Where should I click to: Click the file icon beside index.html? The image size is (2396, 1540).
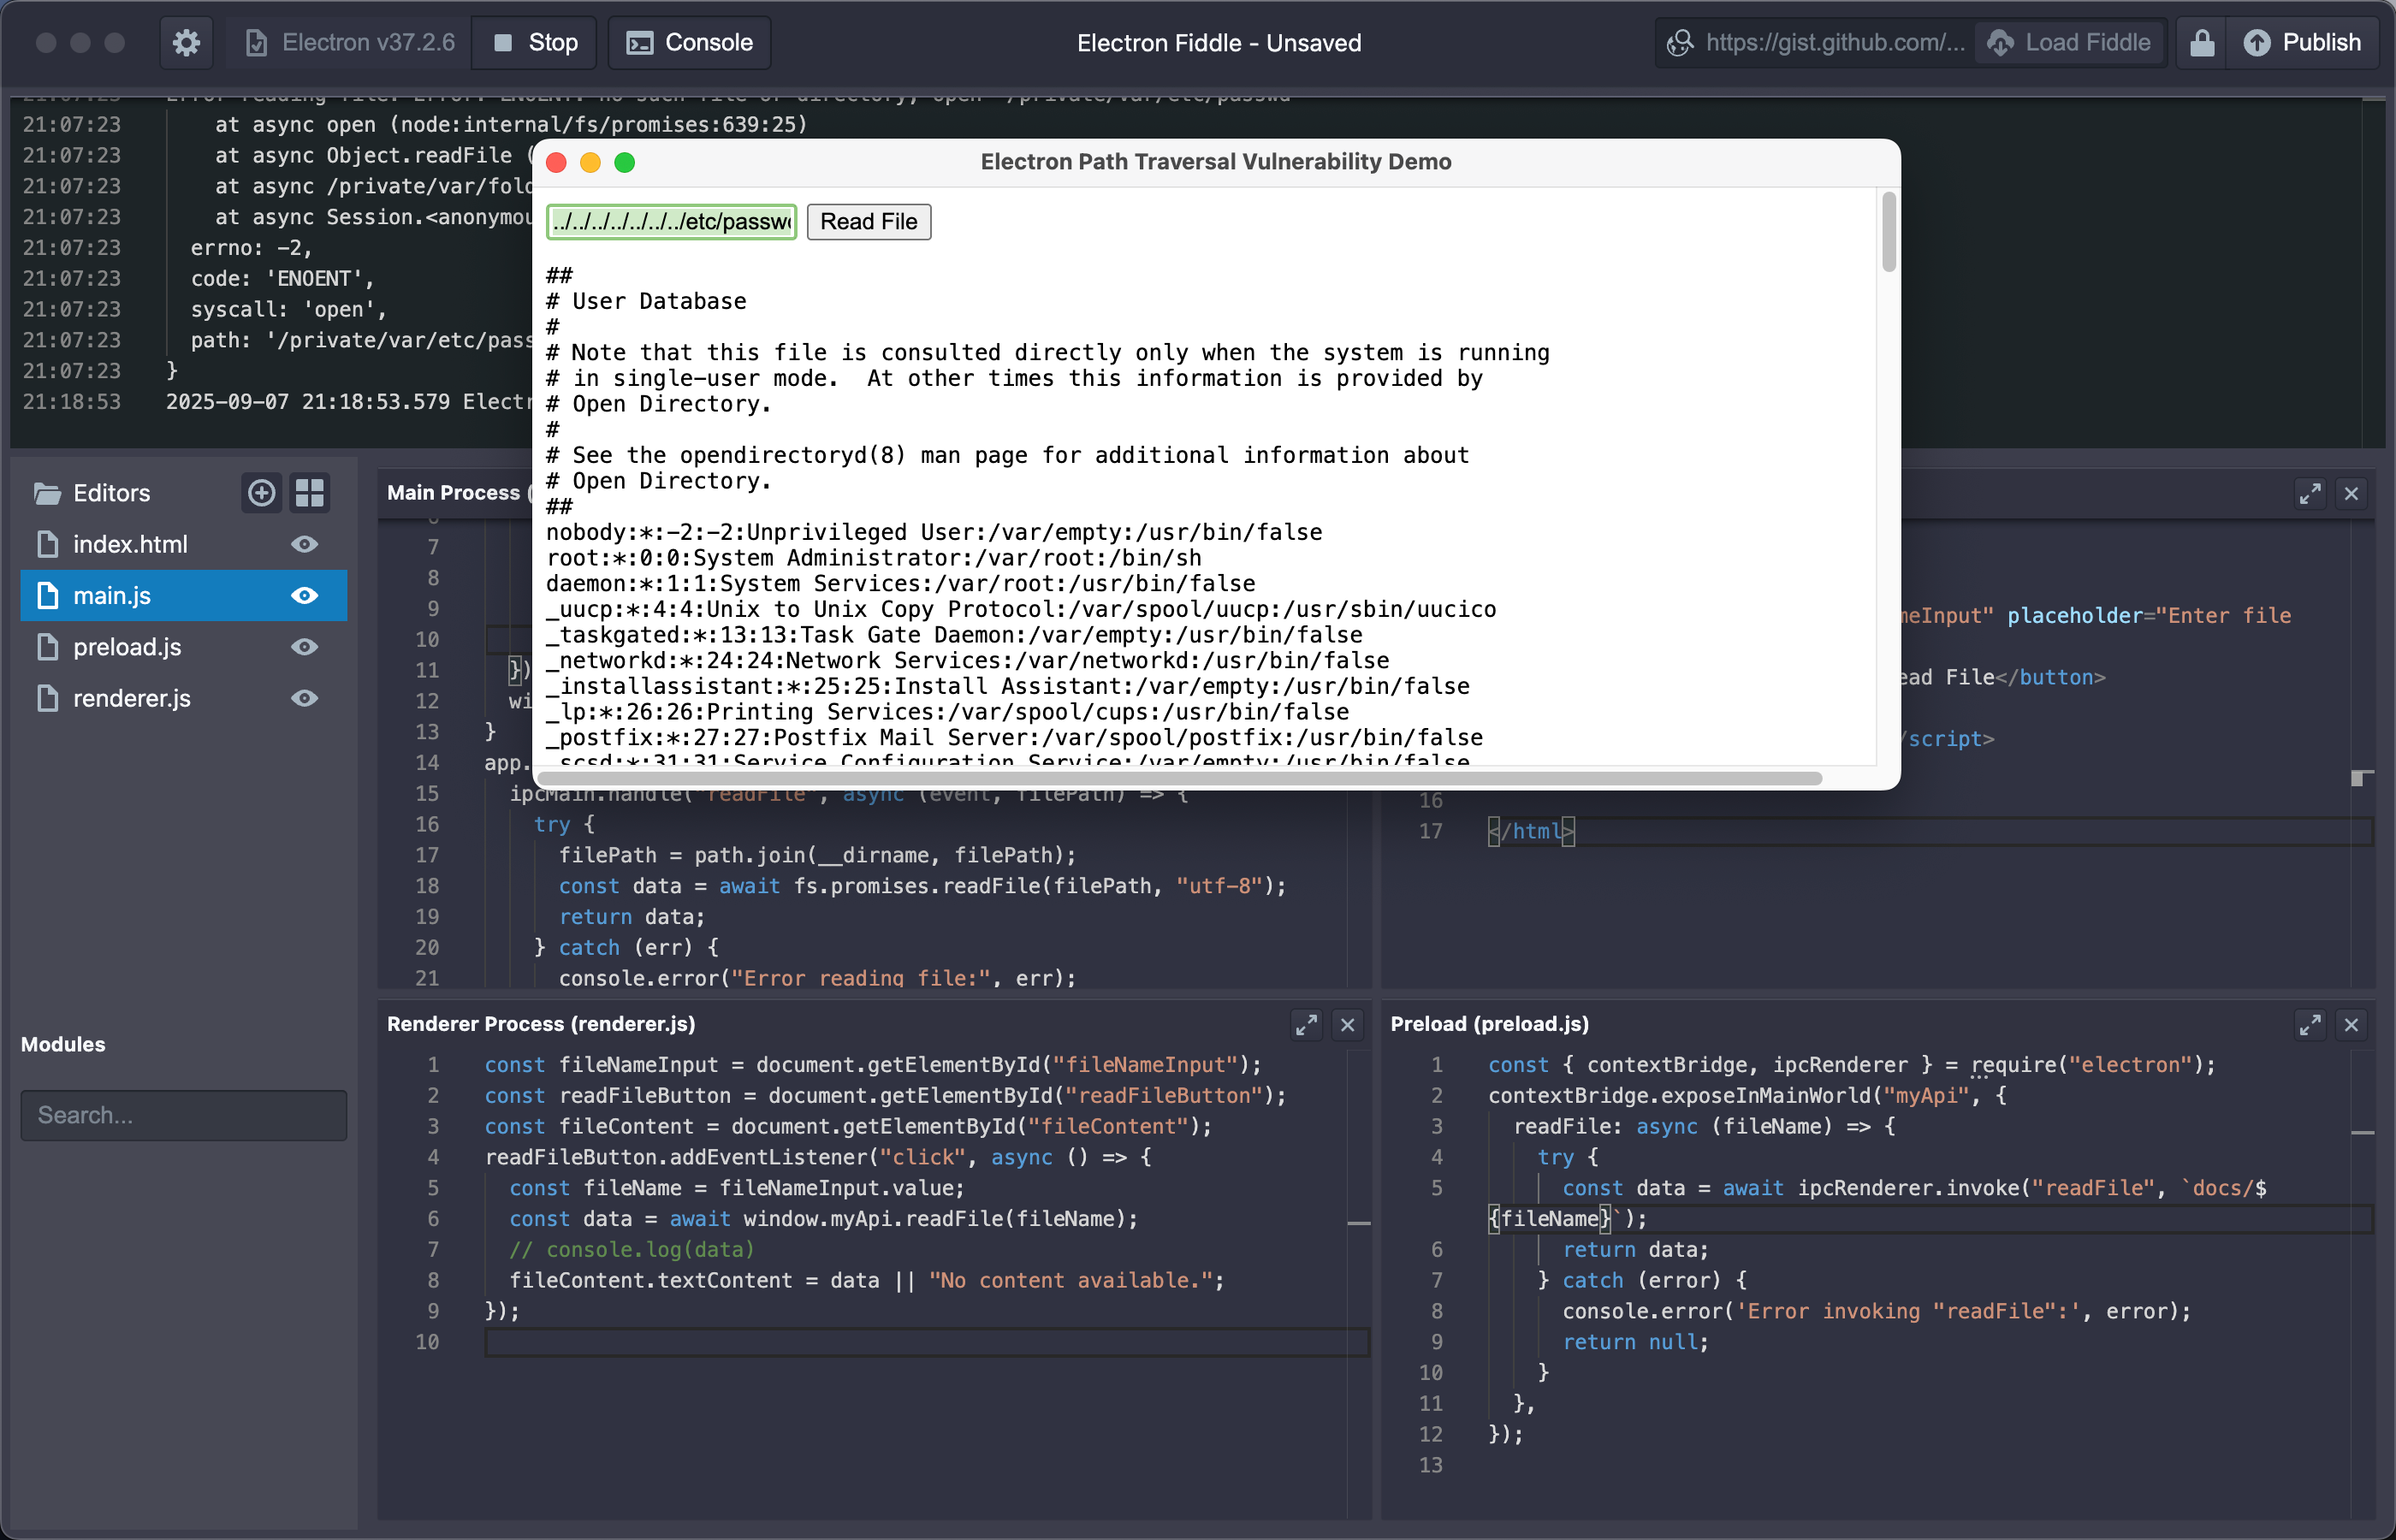(x=47, y=544)
